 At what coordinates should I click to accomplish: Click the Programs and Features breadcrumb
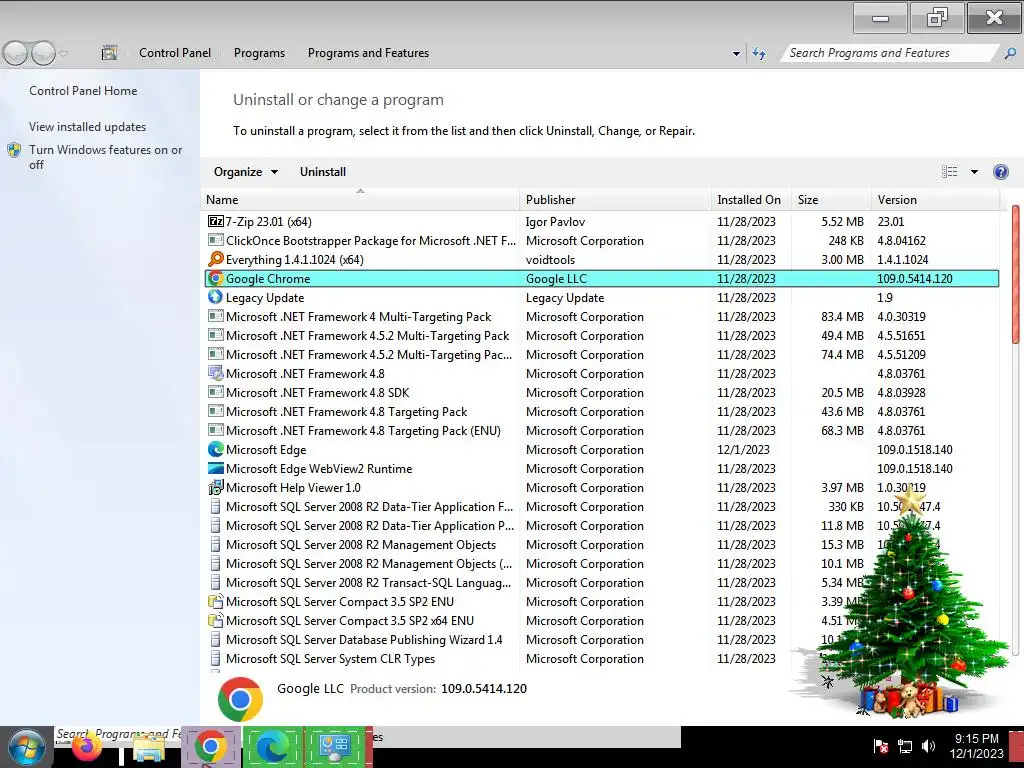click(x=368, y=53)
